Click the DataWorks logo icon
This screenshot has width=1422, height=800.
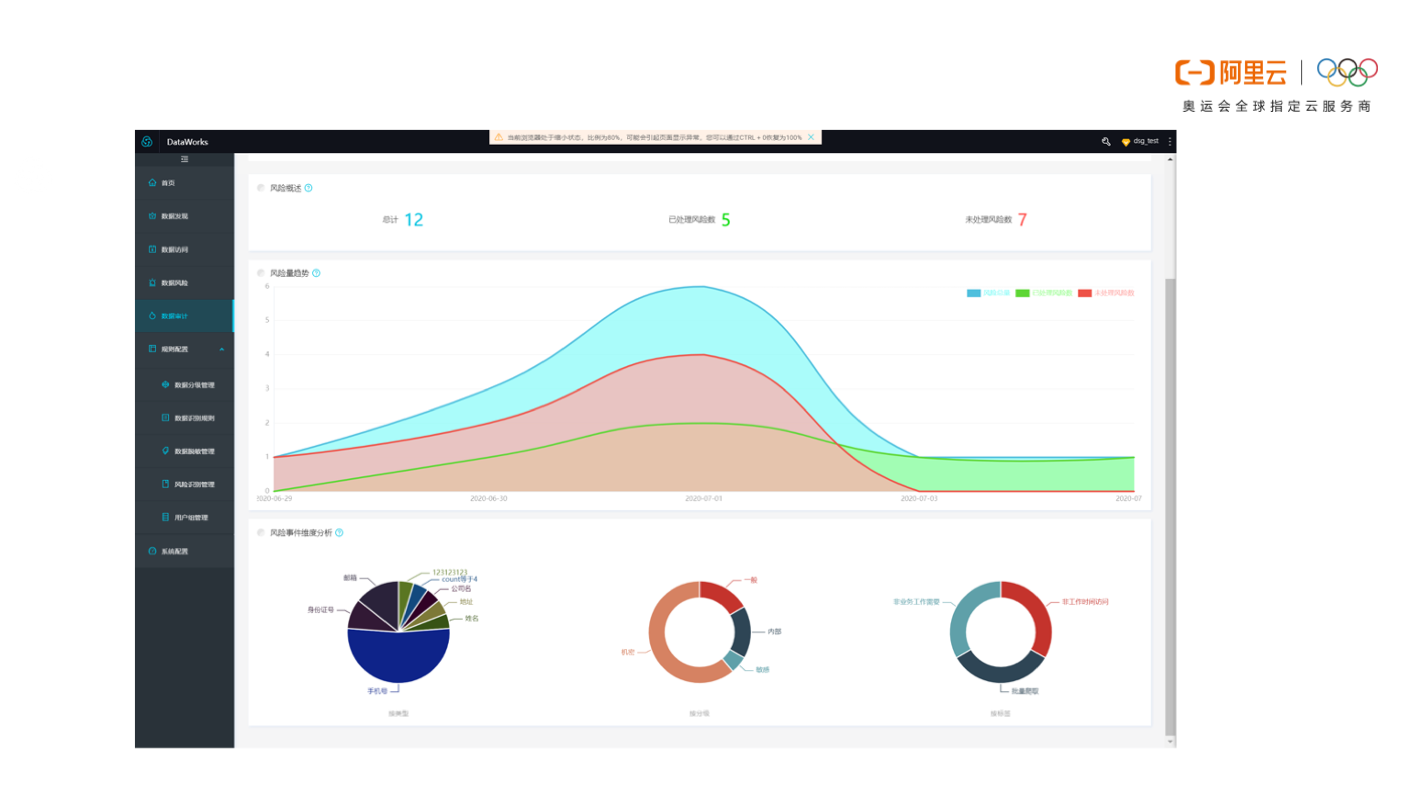pyautogui.click(x=147, y=142)
